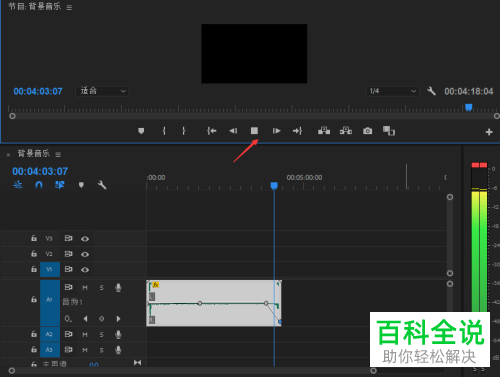Click Program monitor timecode 00:04:03:07

coord(38,91)
